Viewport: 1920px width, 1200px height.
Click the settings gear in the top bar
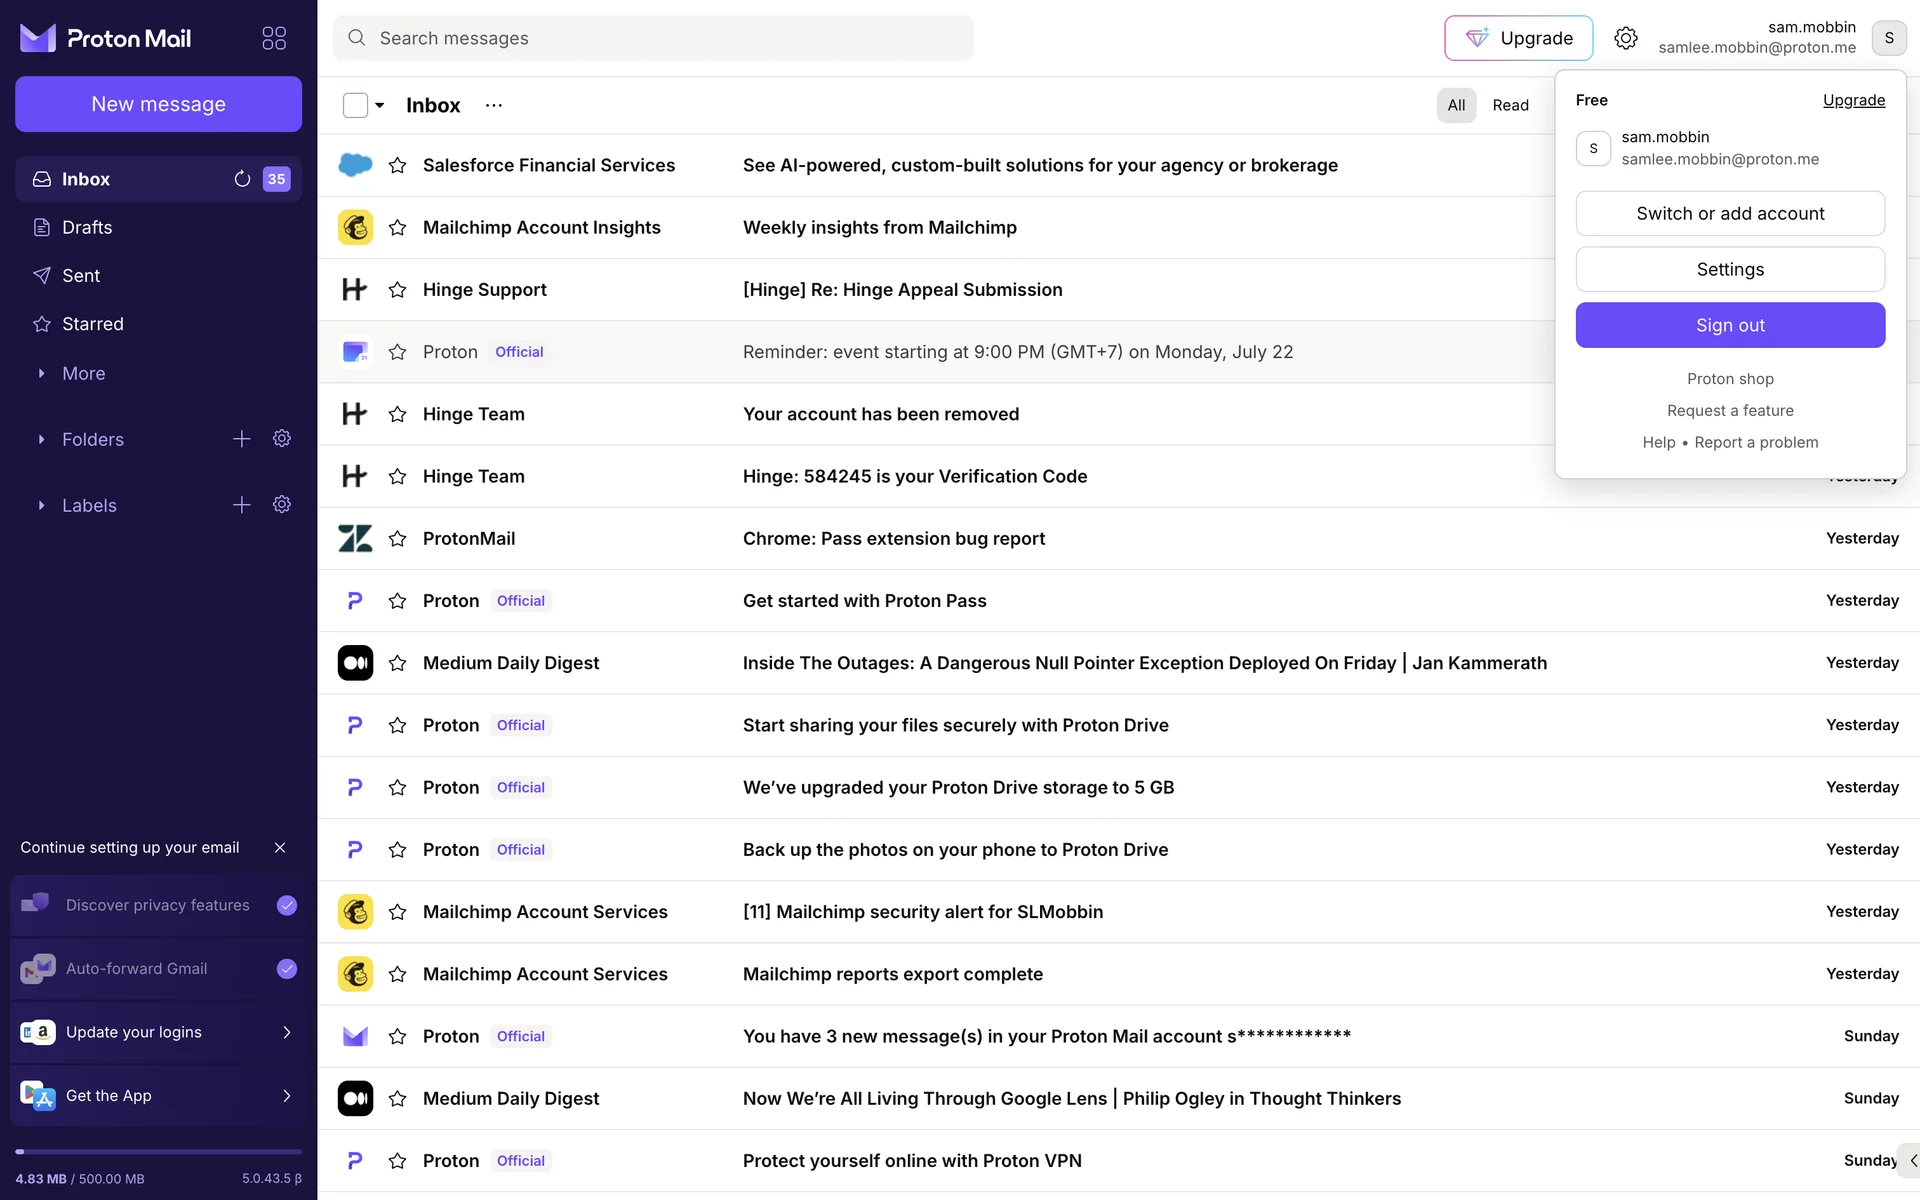click(1625, 38)
